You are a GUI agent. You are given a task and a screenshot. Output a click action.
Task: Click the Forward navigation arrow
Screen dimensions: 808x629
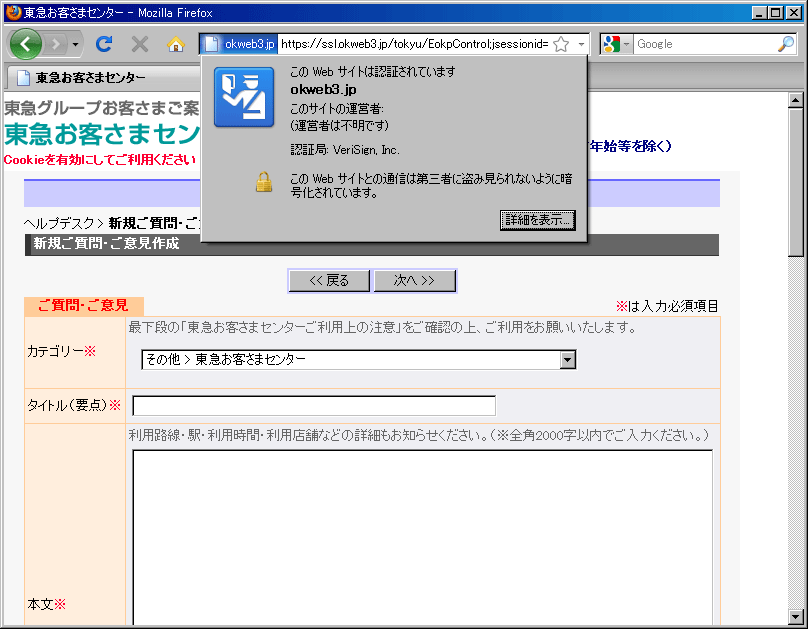(x=55, y=45)
